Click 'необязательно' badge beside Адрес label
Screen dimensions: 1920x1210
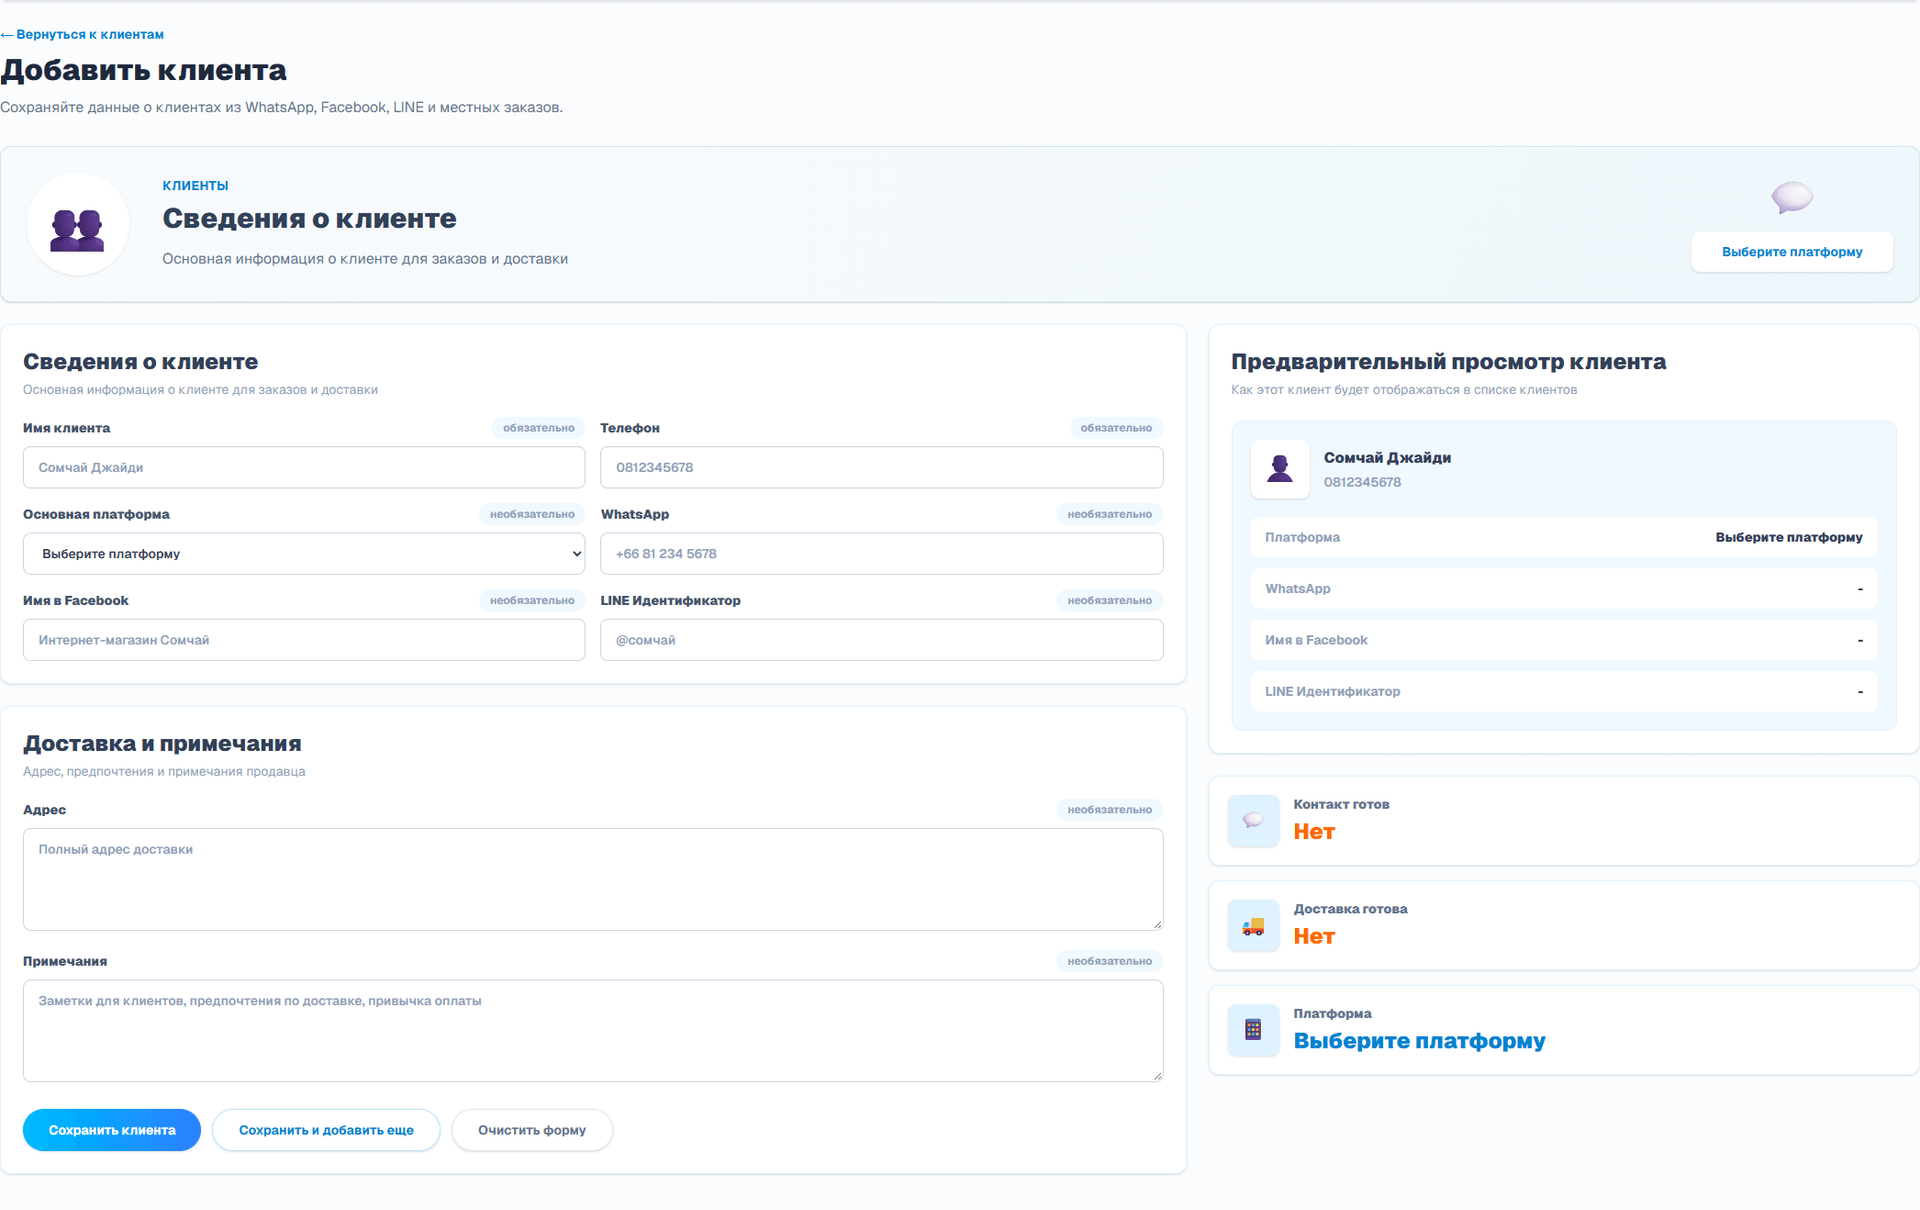pos(1109,810)
